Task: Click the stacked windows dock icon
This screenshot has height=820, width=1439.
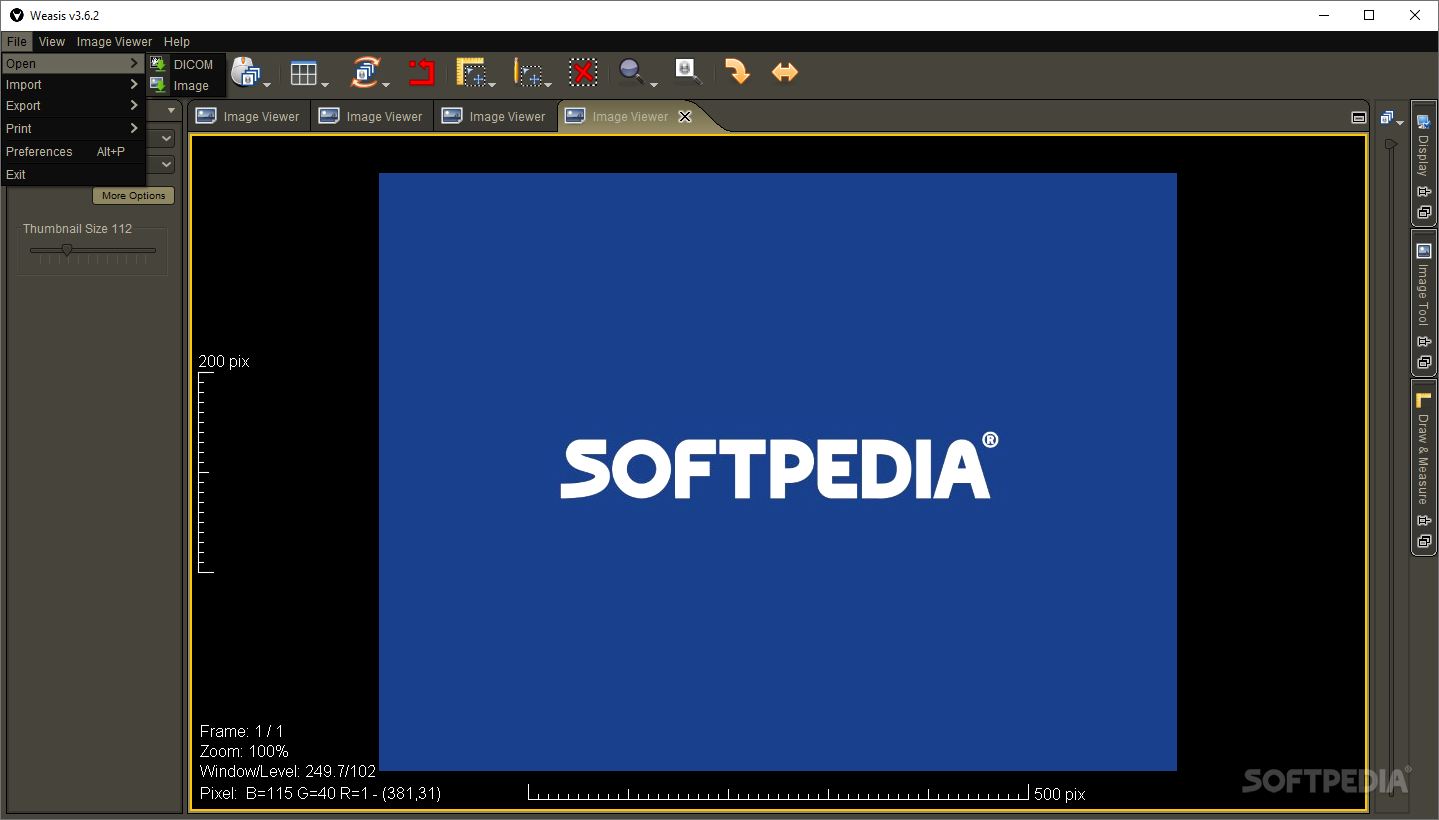Action: (x=1387, y=118)
